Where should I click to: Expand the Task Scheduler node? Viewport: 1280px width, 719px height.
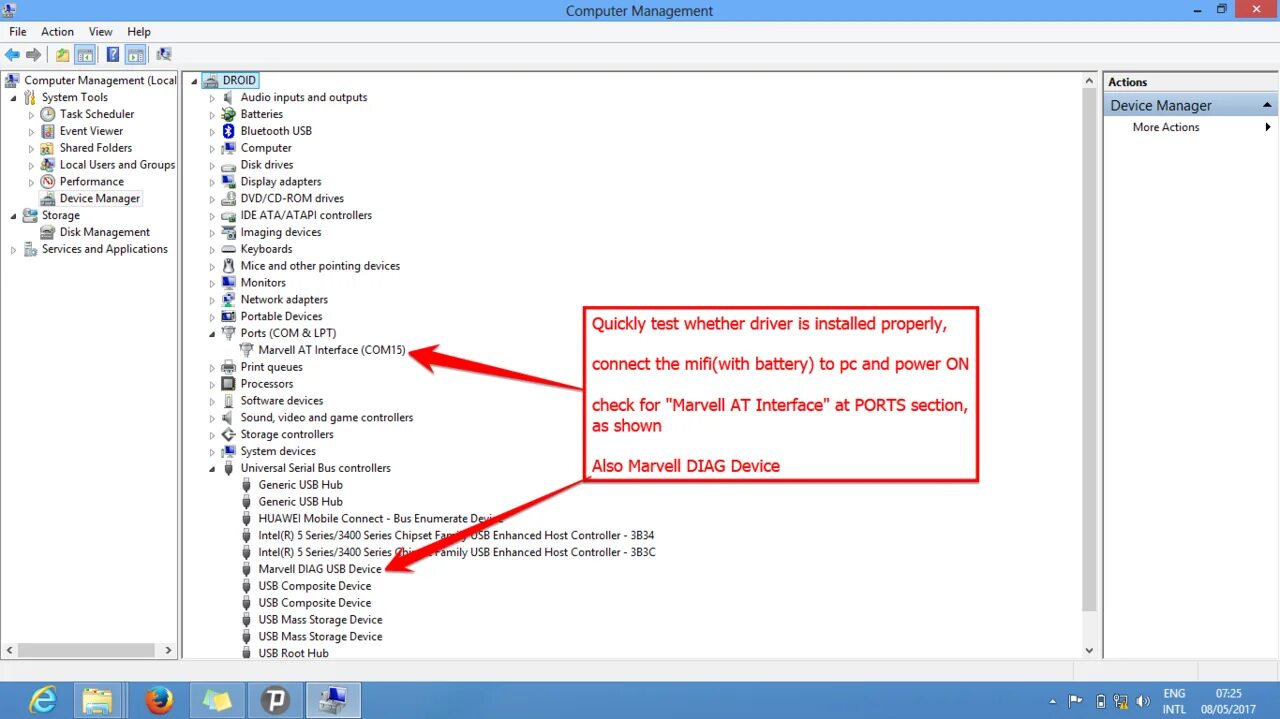(31, 114)
